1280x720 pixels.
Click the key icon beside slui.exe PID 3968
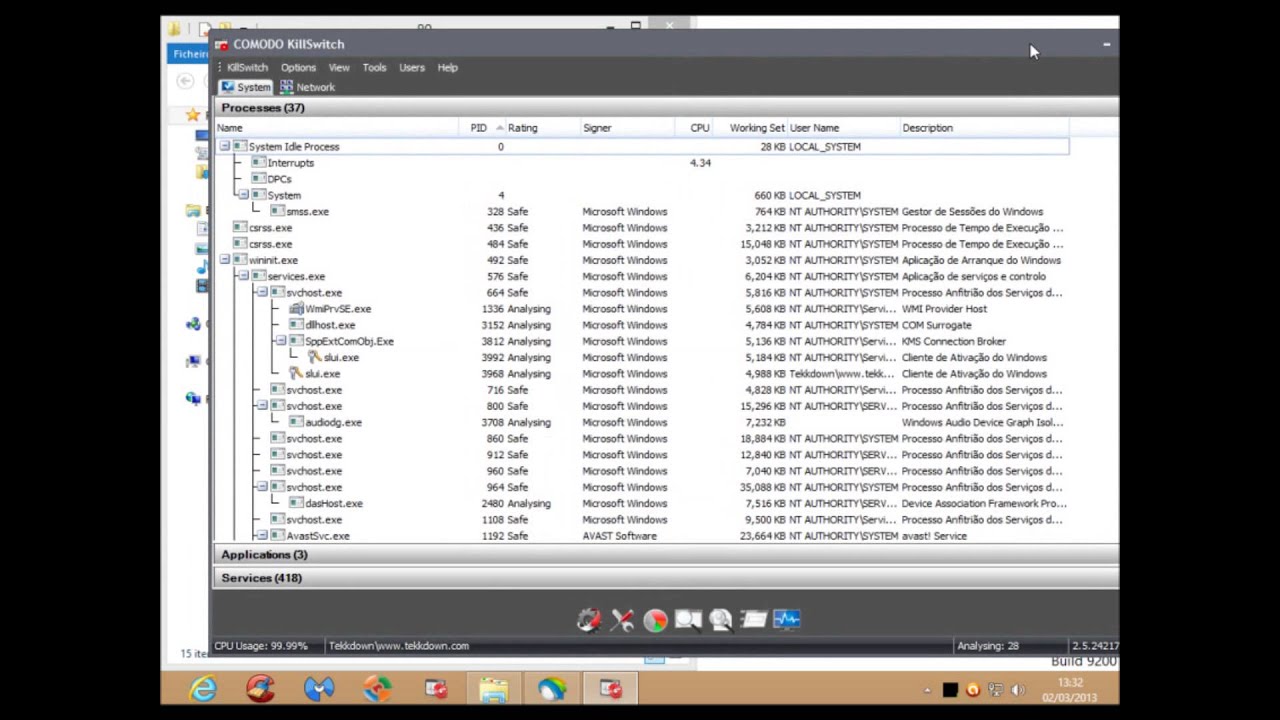click(296, 374)
